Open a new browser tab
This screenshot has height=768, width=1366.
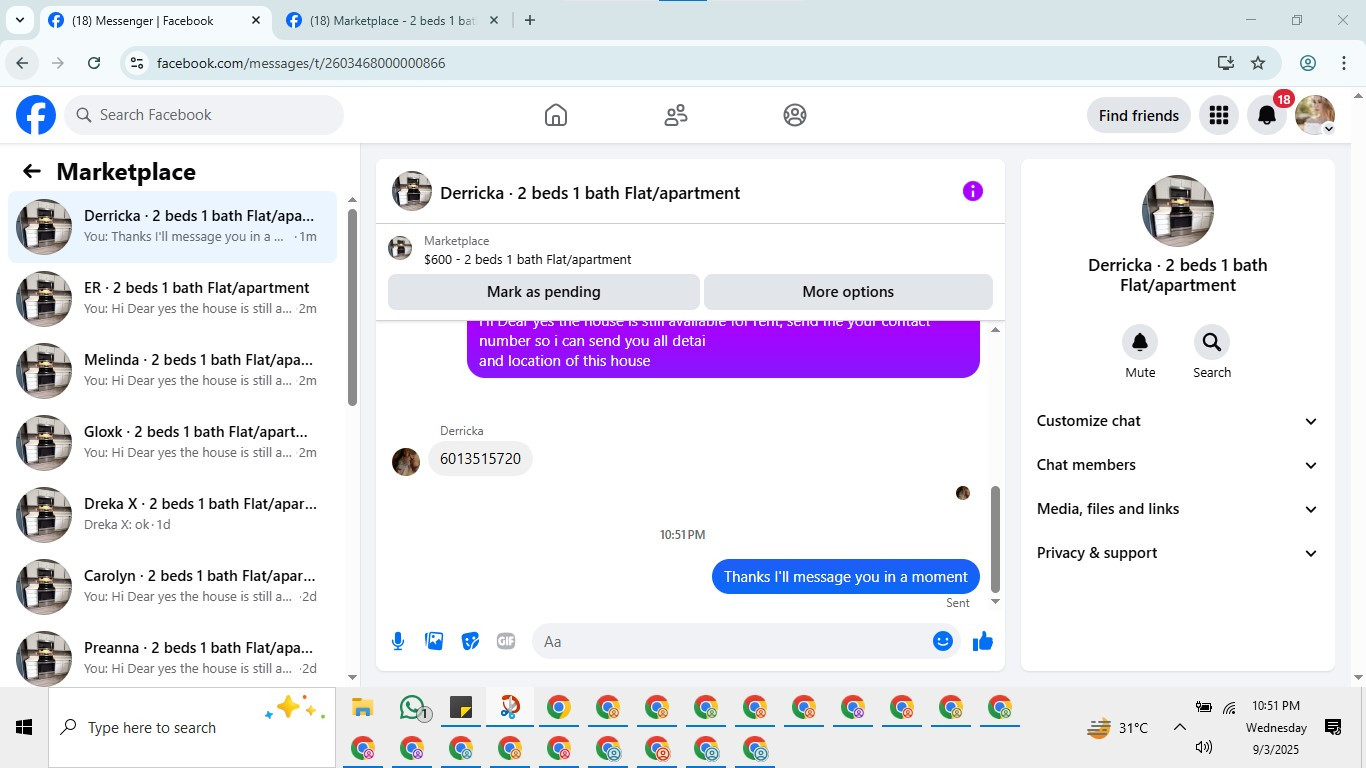coord(530,20)
